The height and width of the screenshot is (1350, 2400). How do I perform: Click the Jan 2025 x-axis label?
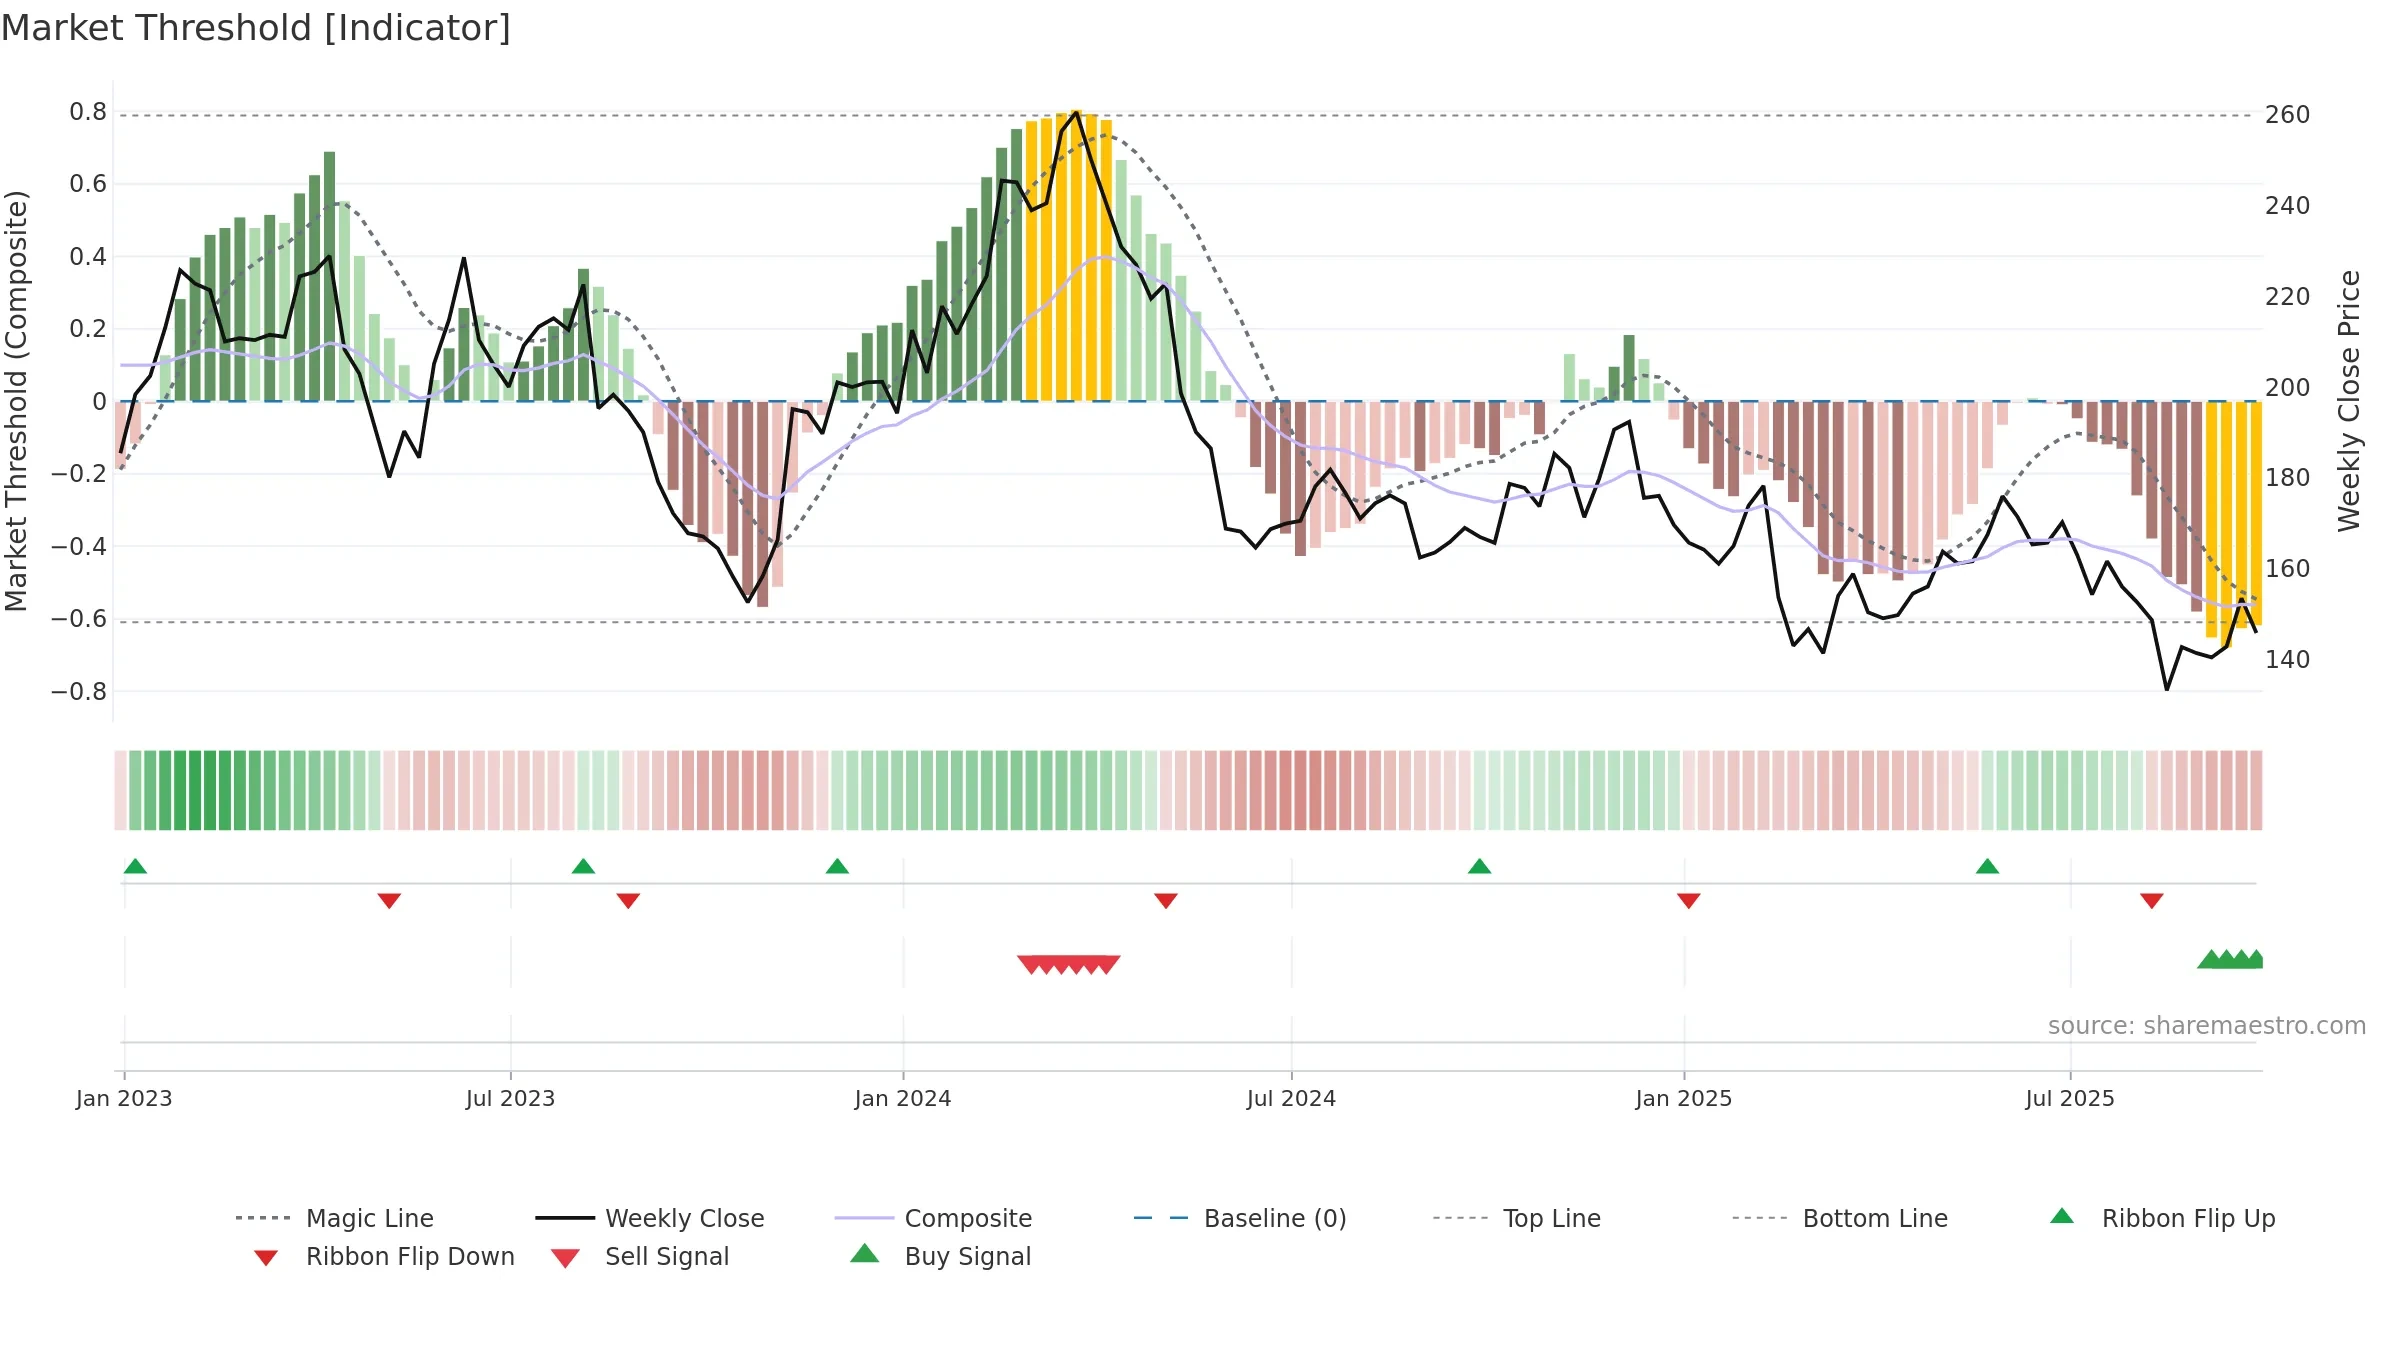[x=1684, y=1098]
